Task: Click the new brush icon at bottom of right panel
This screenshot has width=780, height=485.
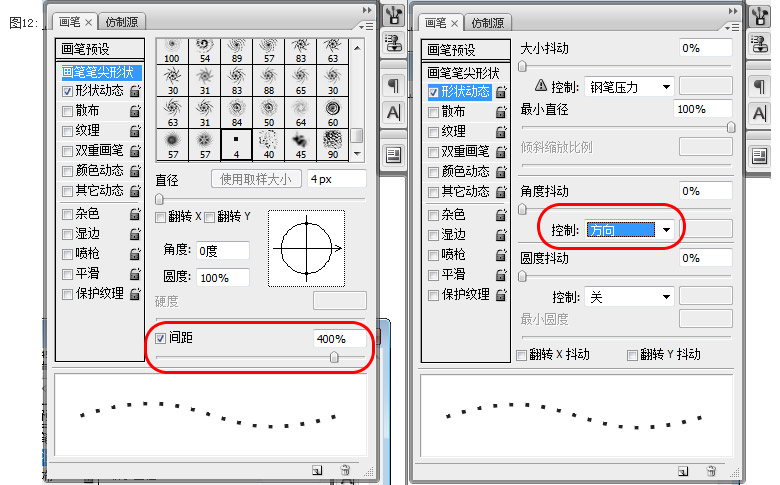Action: [x=683, y=469]
